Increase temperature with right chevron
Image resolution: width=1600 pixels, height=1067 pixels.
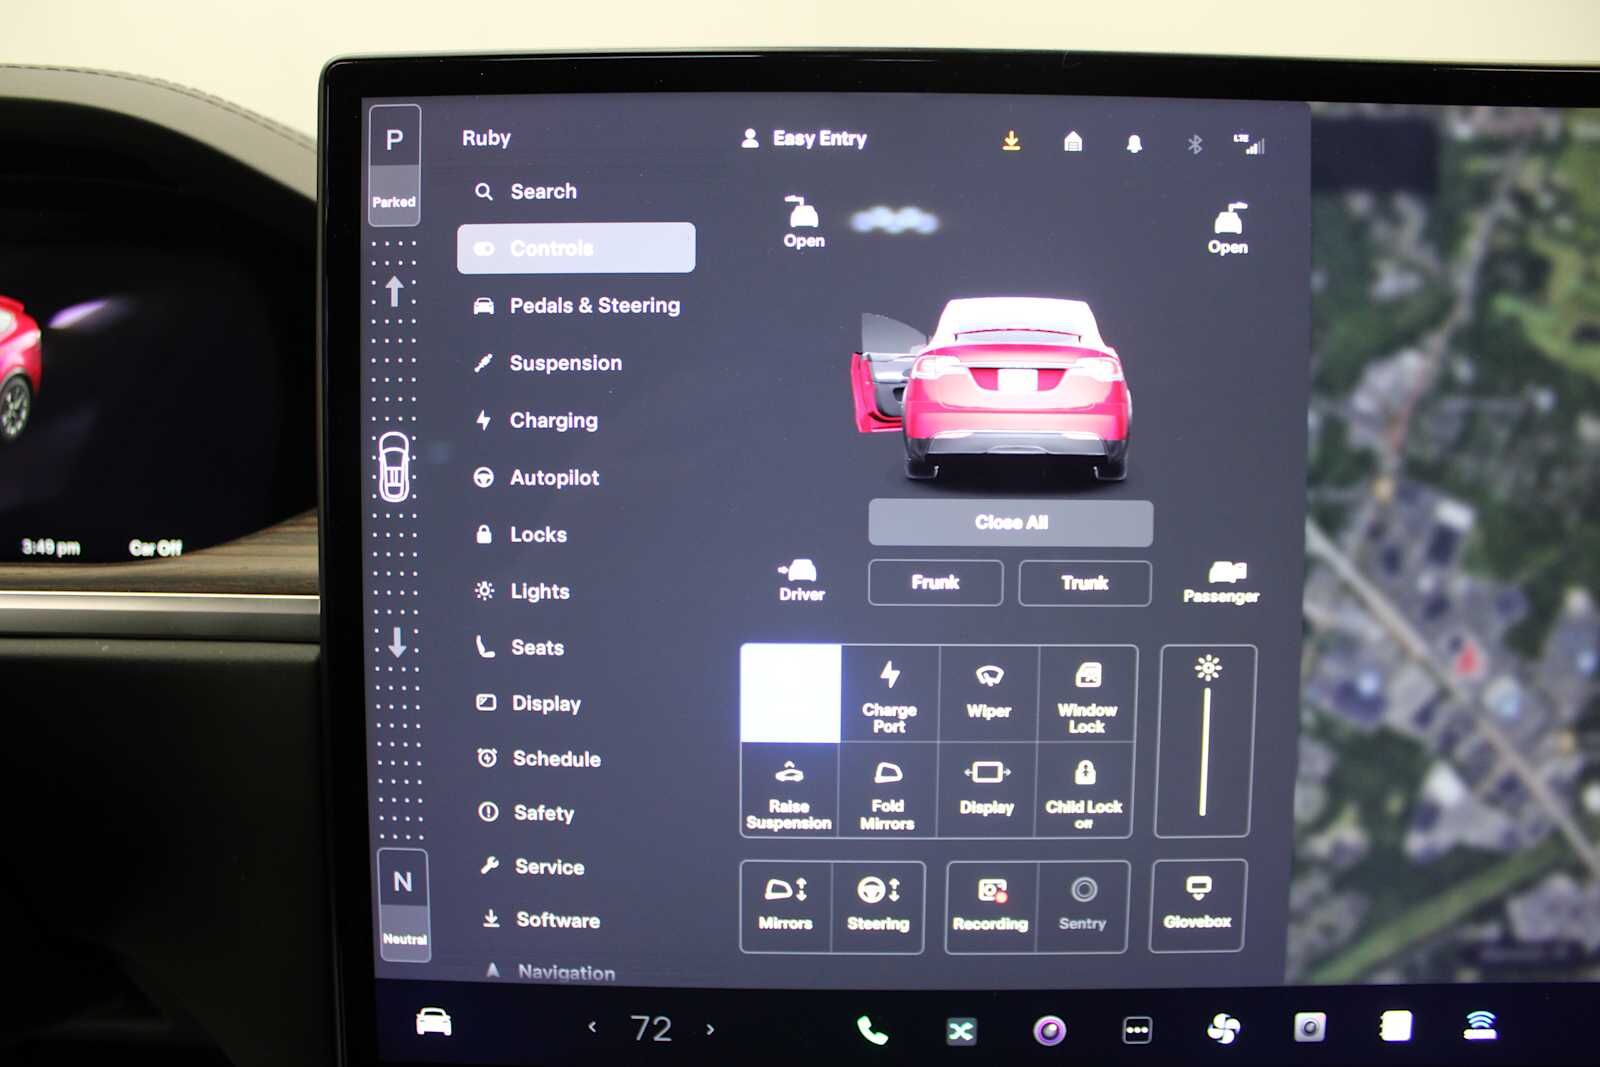tap(710, 1028)
